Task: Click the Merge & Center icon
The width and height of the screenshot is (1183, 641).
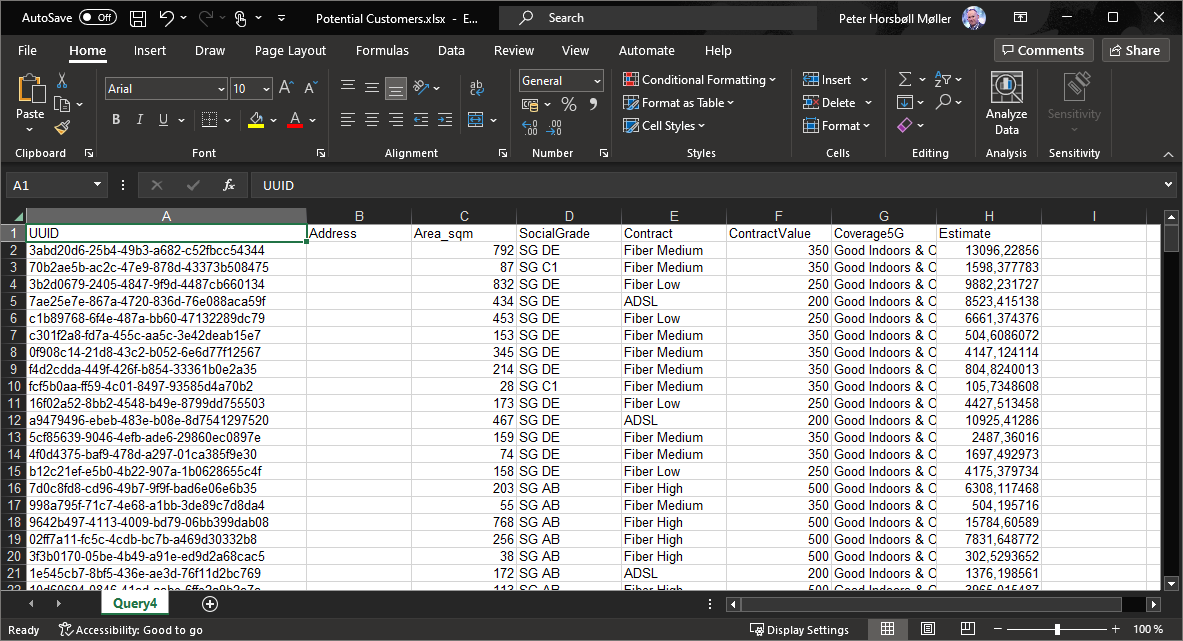Action: pyautogui.click(x=478, y=119)
